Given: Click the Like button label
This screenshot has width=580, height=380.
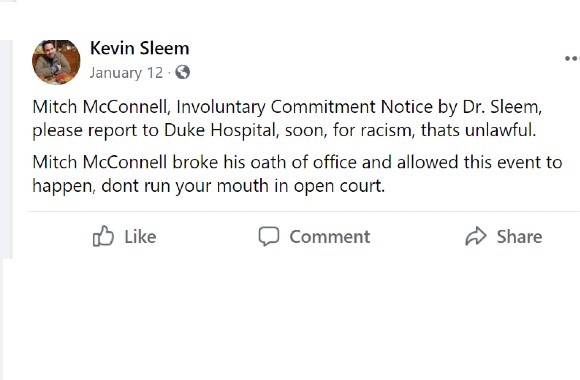Looking at the screenshot, I should (140, 237).
